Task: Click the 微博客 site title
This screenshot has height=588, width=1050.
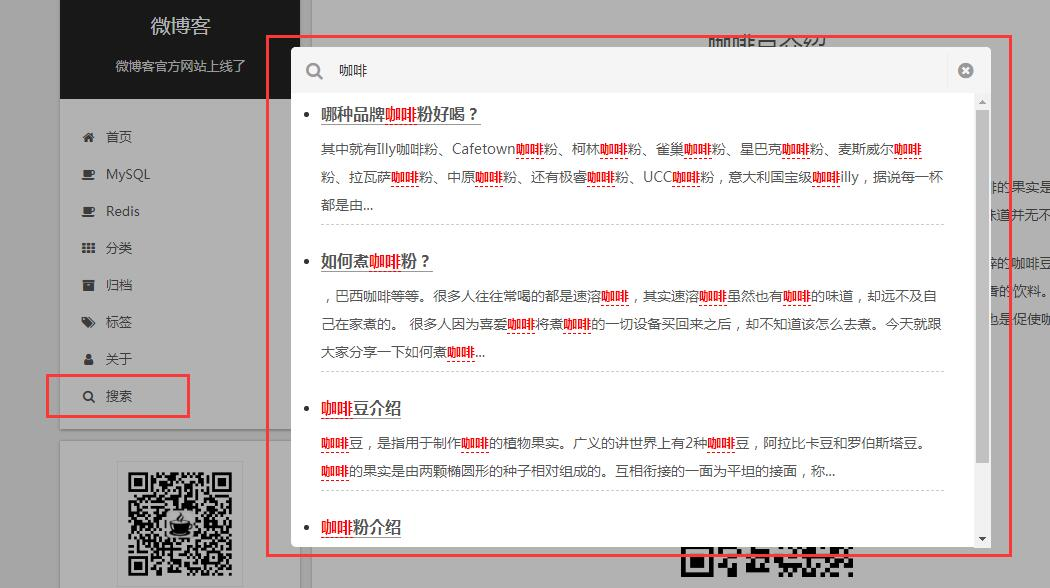Action: [x=180, y=26]
